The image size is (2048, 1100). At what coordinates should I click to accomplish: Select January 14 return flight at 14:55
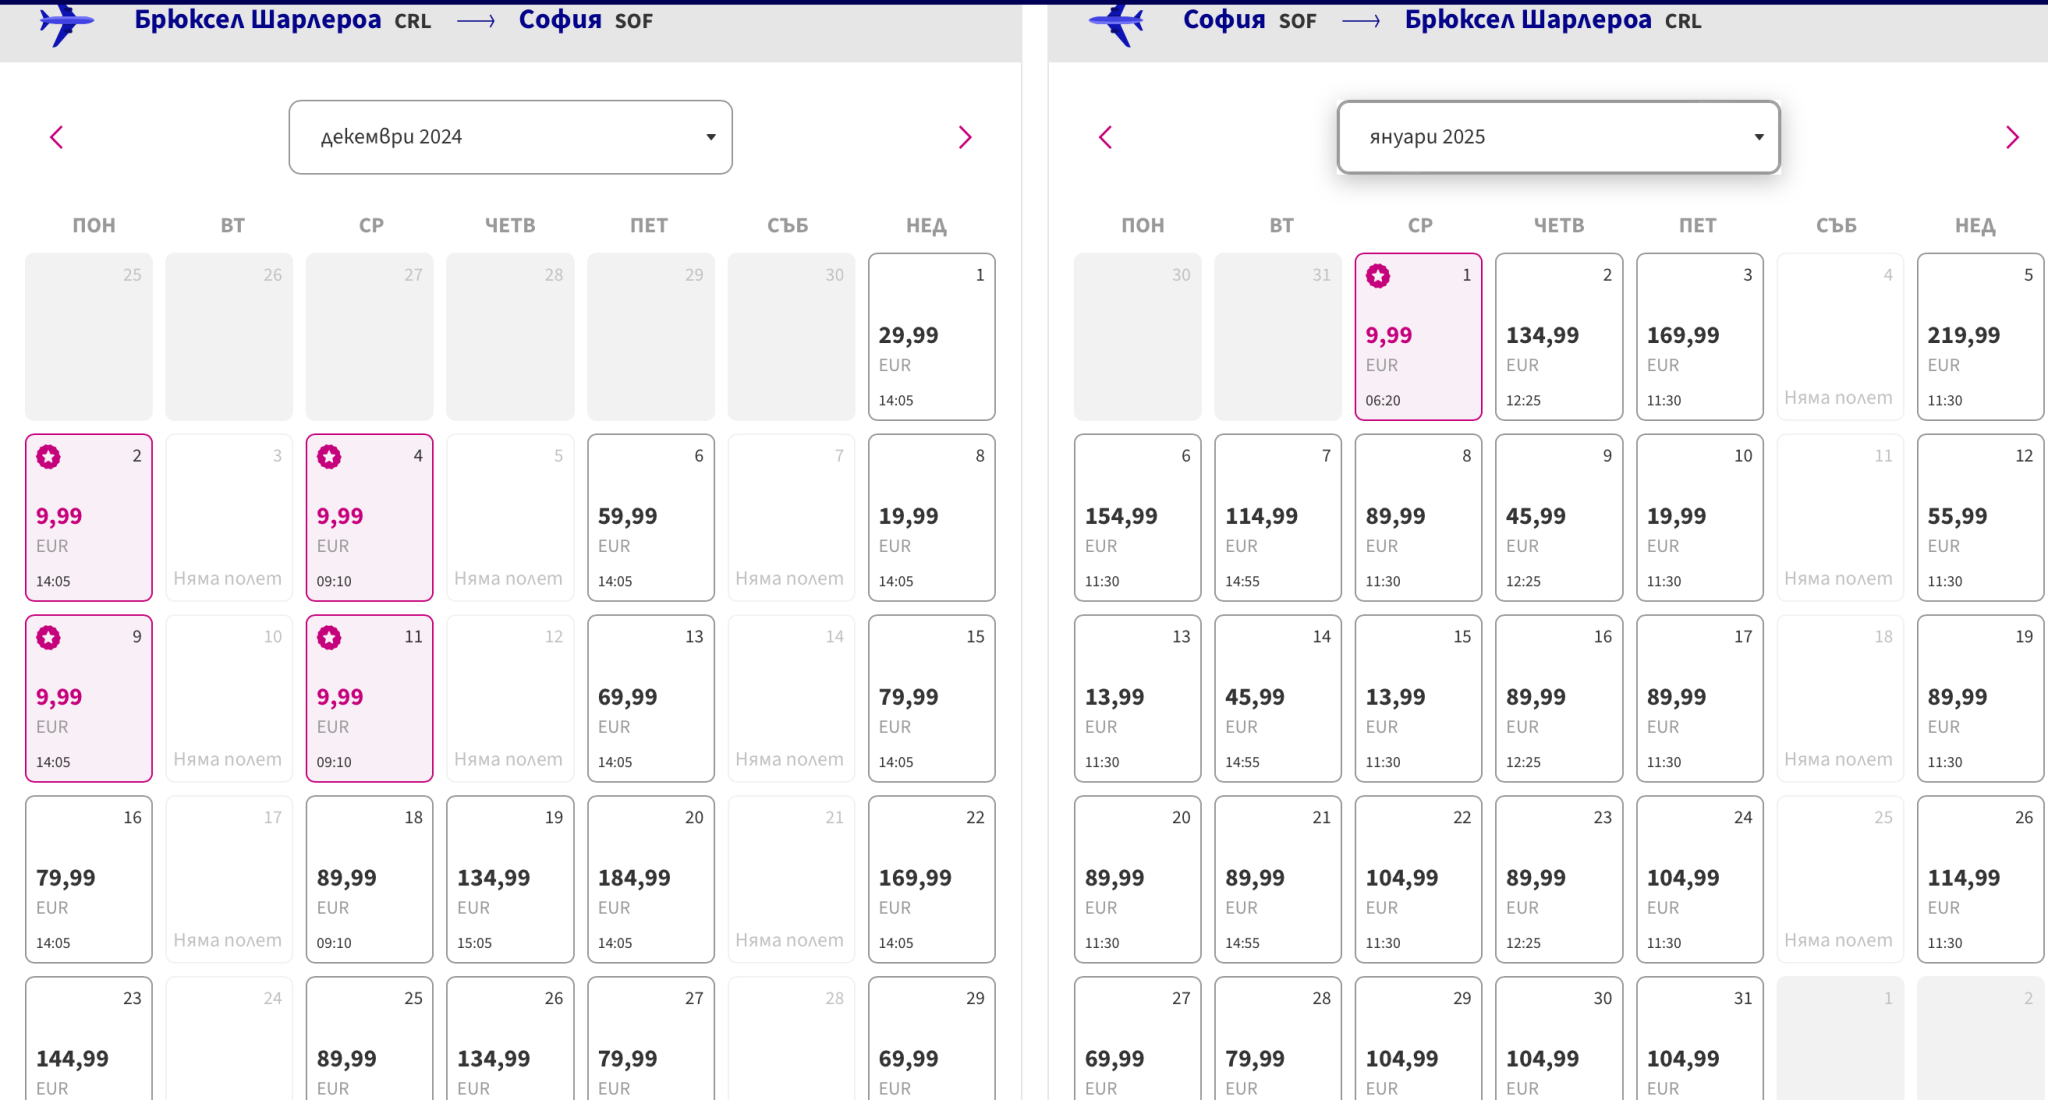pos(1277,698)
